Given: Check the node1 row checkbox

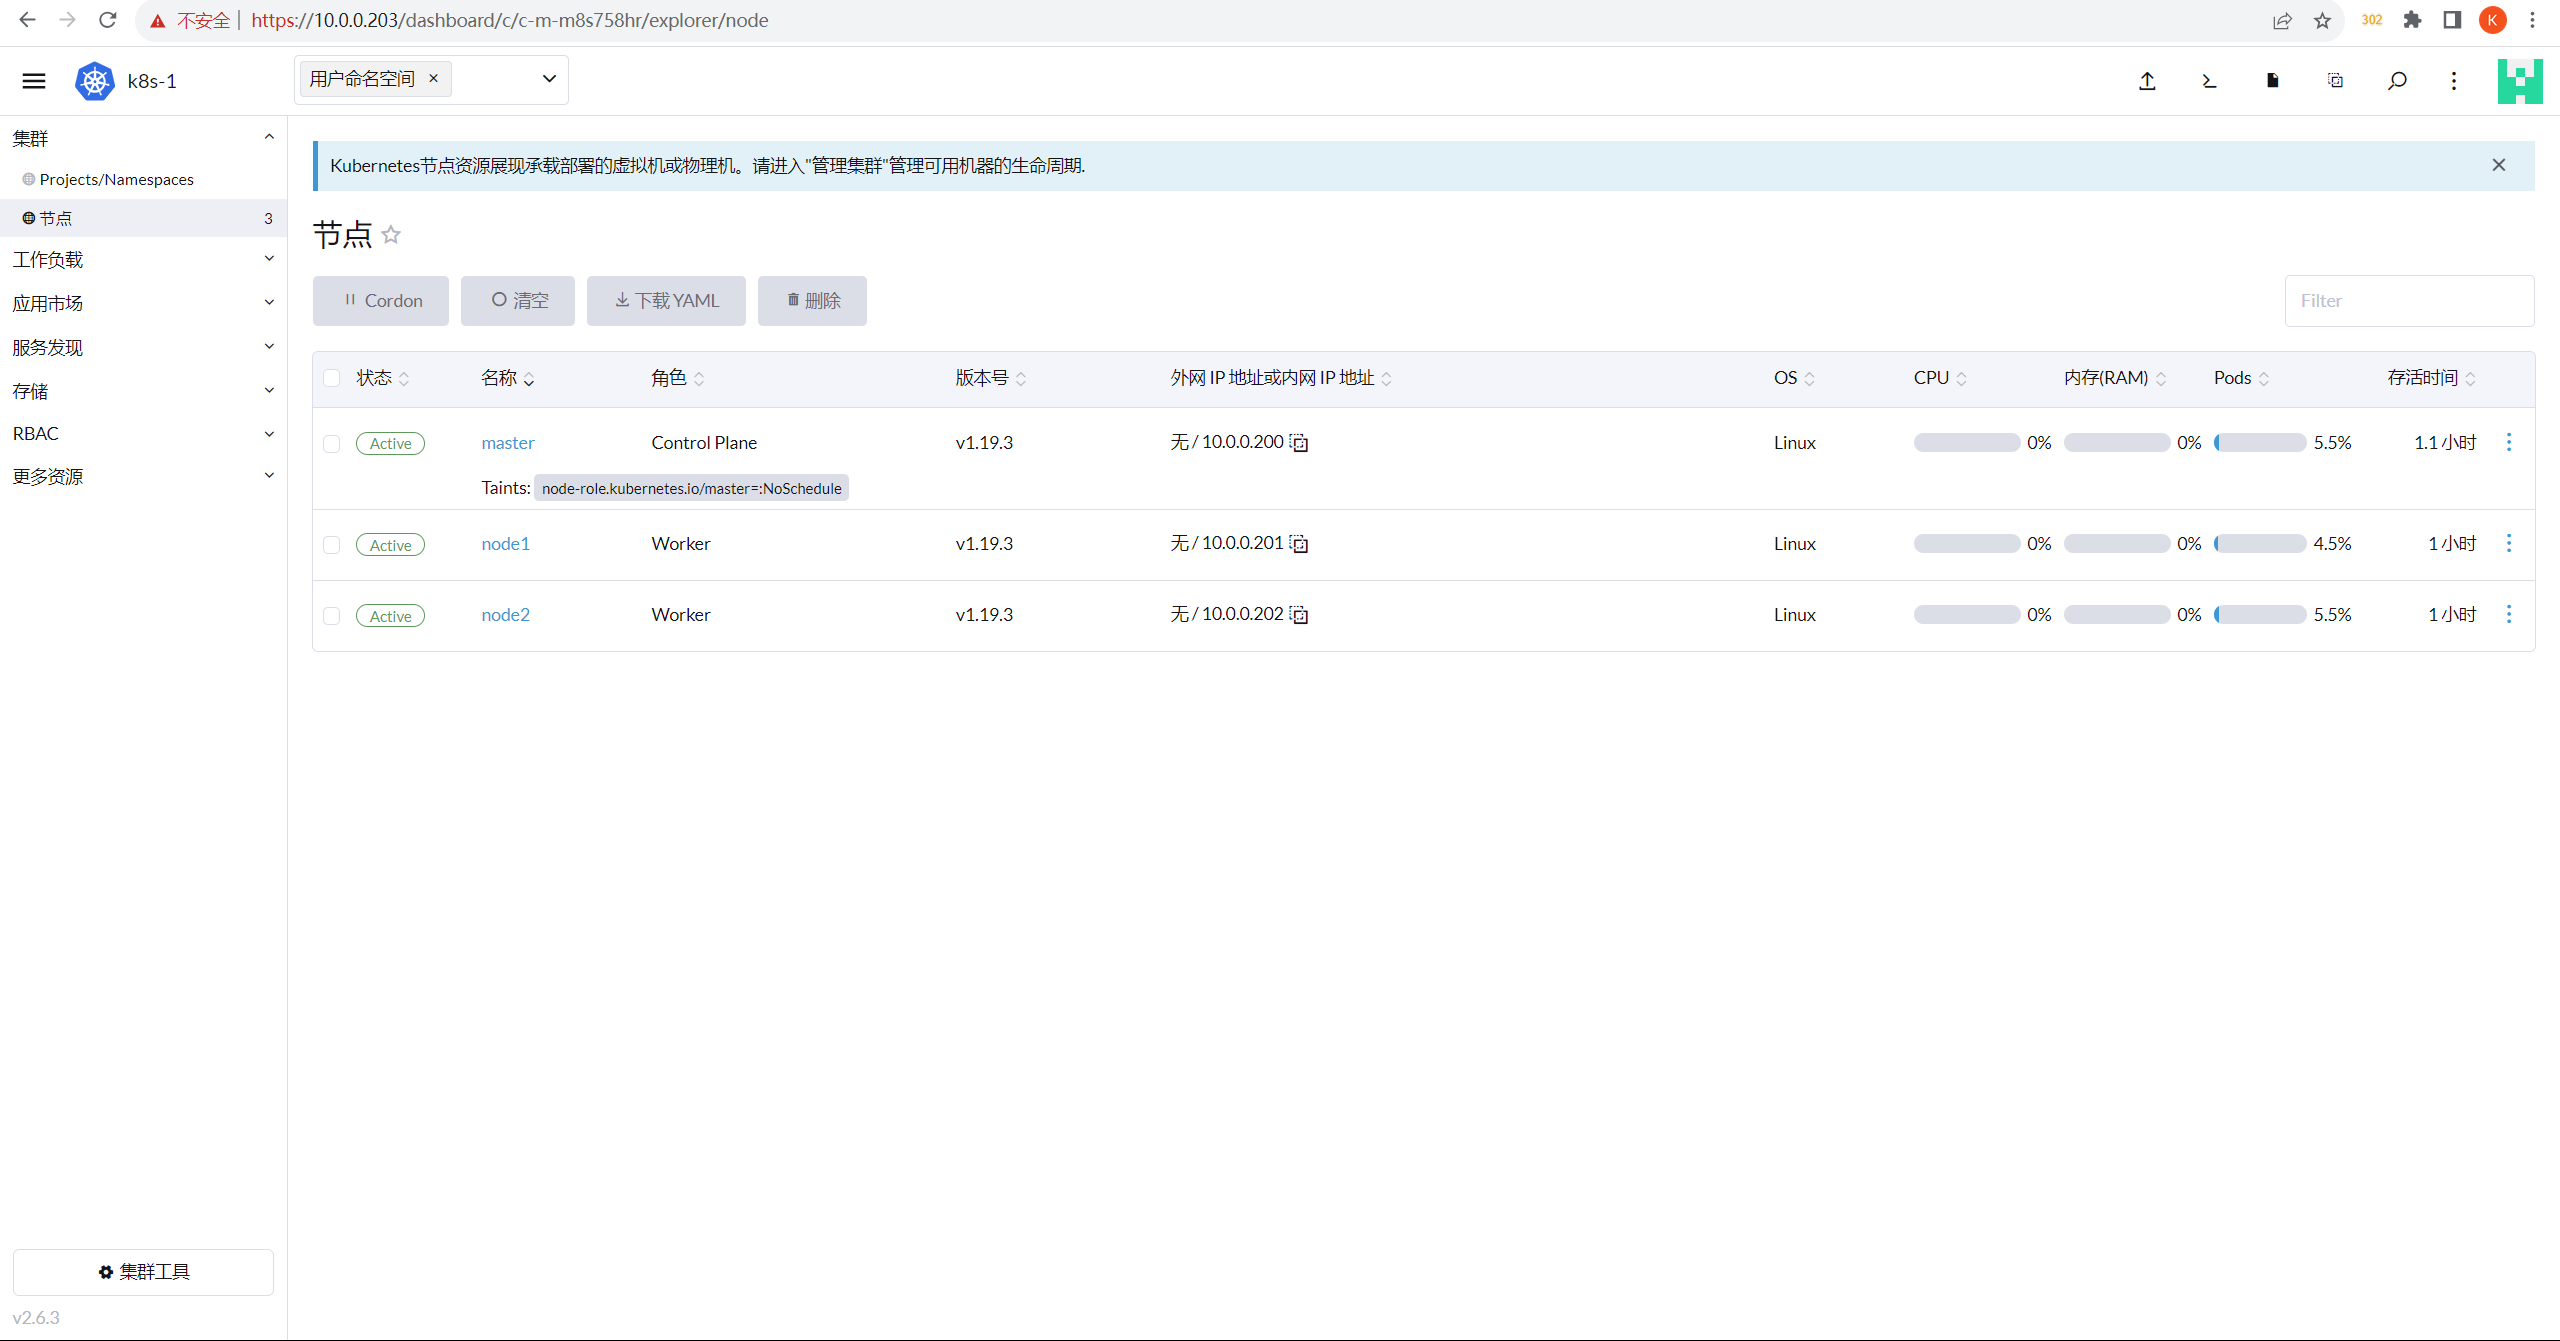Looking at the screenshot, I should coord(332,545).
